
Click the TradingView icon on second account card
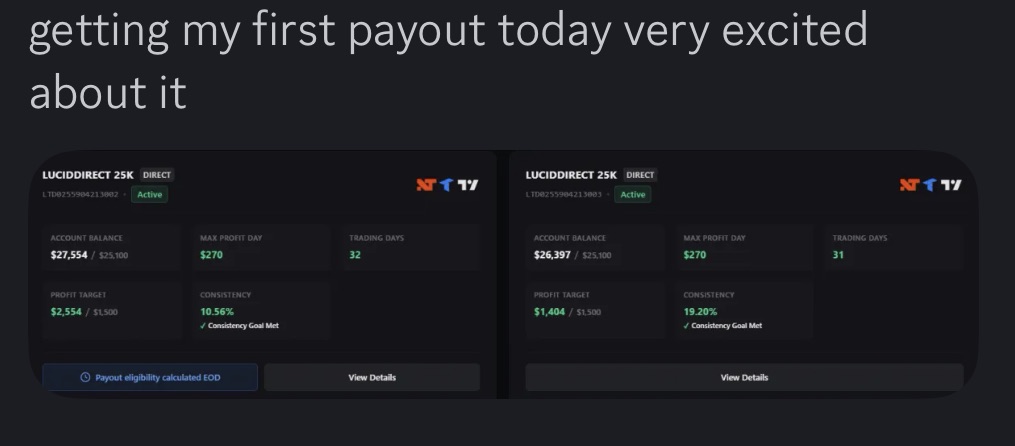951,185
